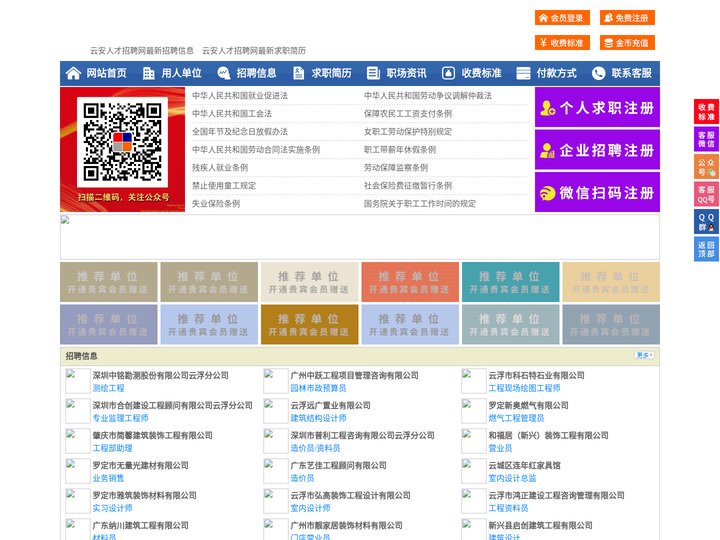Viewport: 720px width, 540px height.
Task: Open 网站首页 navigation menu item
Action: tap(106, 73)
